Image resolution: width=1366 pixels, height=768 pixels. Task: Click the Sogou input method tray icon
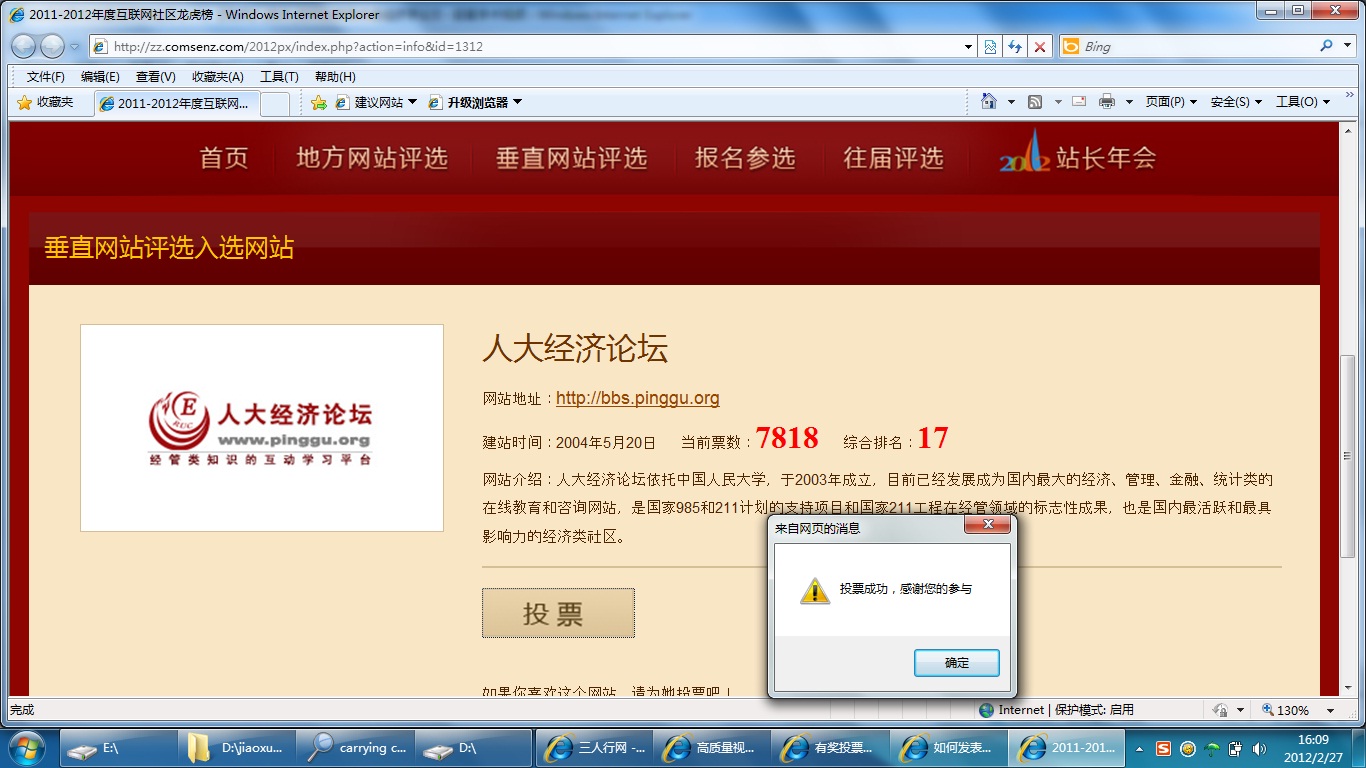click(1163, 748)
